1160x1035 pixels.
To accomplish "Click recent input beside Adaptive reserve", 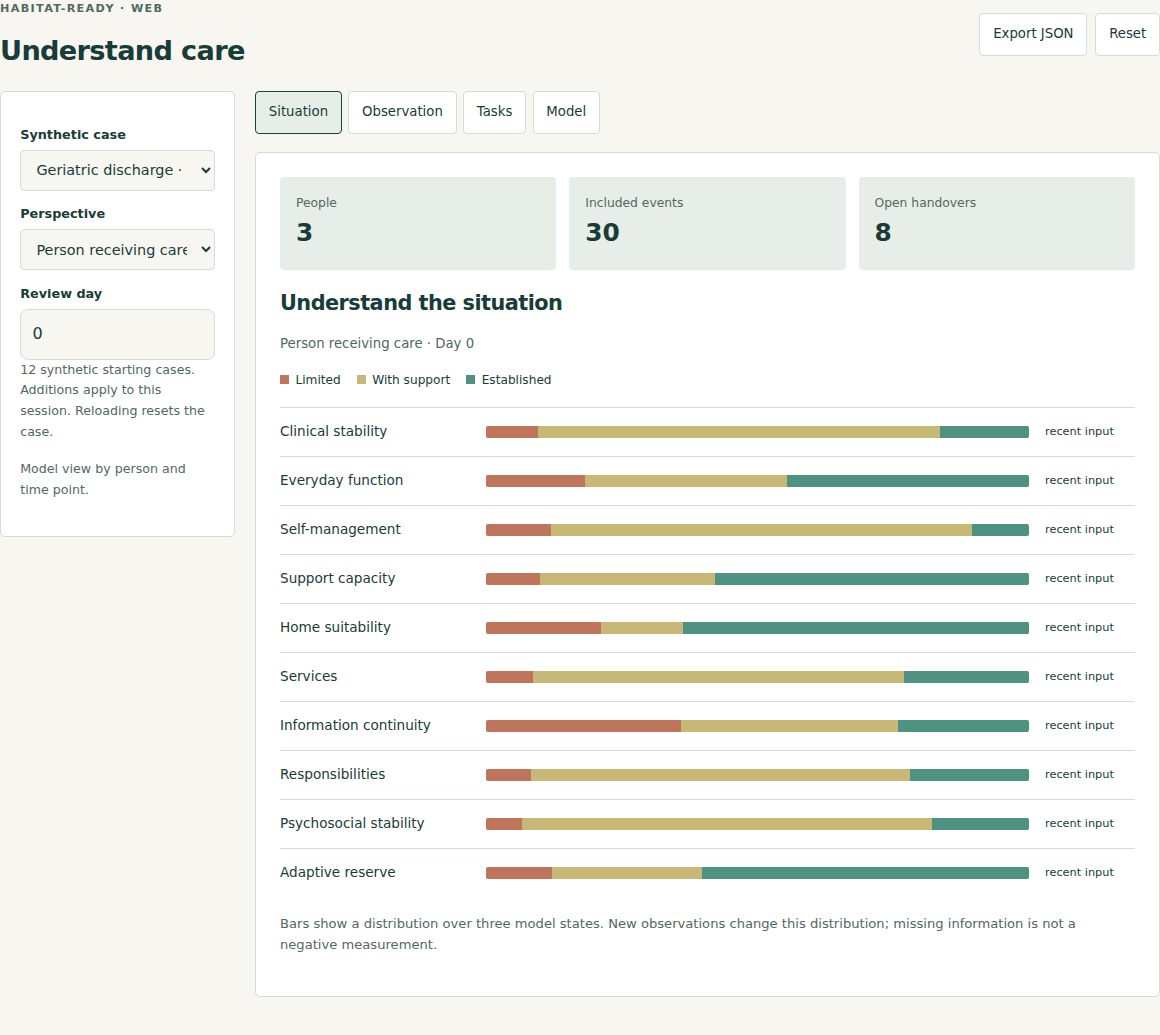I will pos(1079,872).
